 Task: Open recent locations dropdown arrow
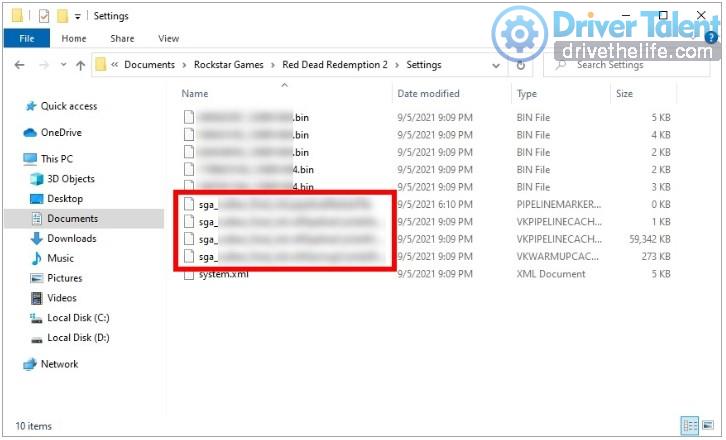[x=63, y=65]
